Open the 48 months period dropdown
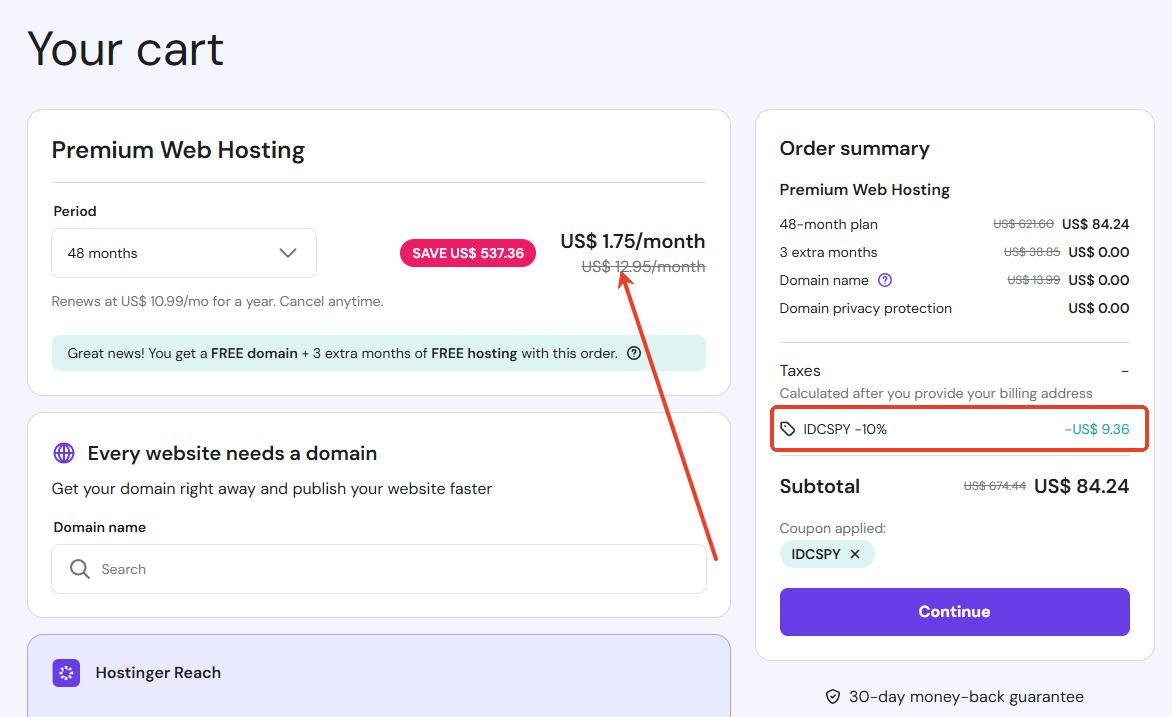 click(183, 253)
